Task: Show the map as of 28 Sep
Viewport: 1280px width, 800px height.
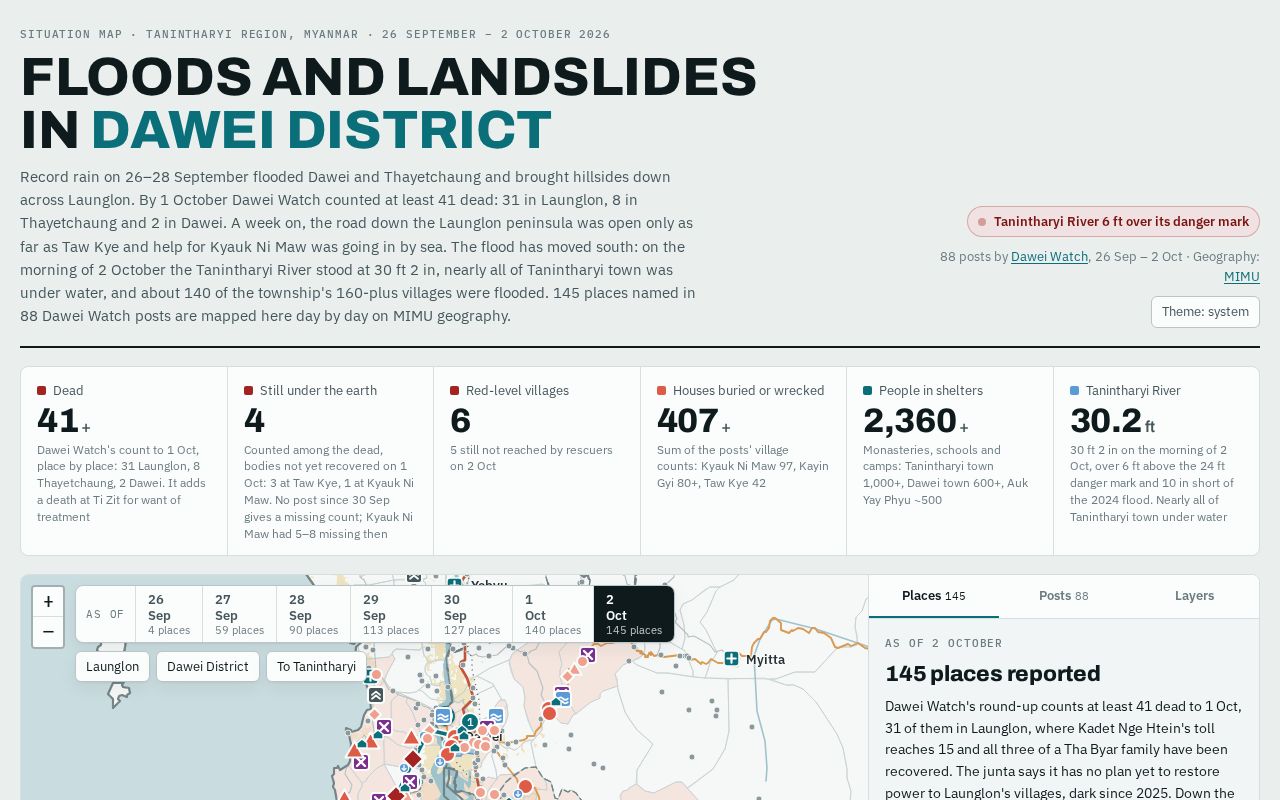Action: 313,614
